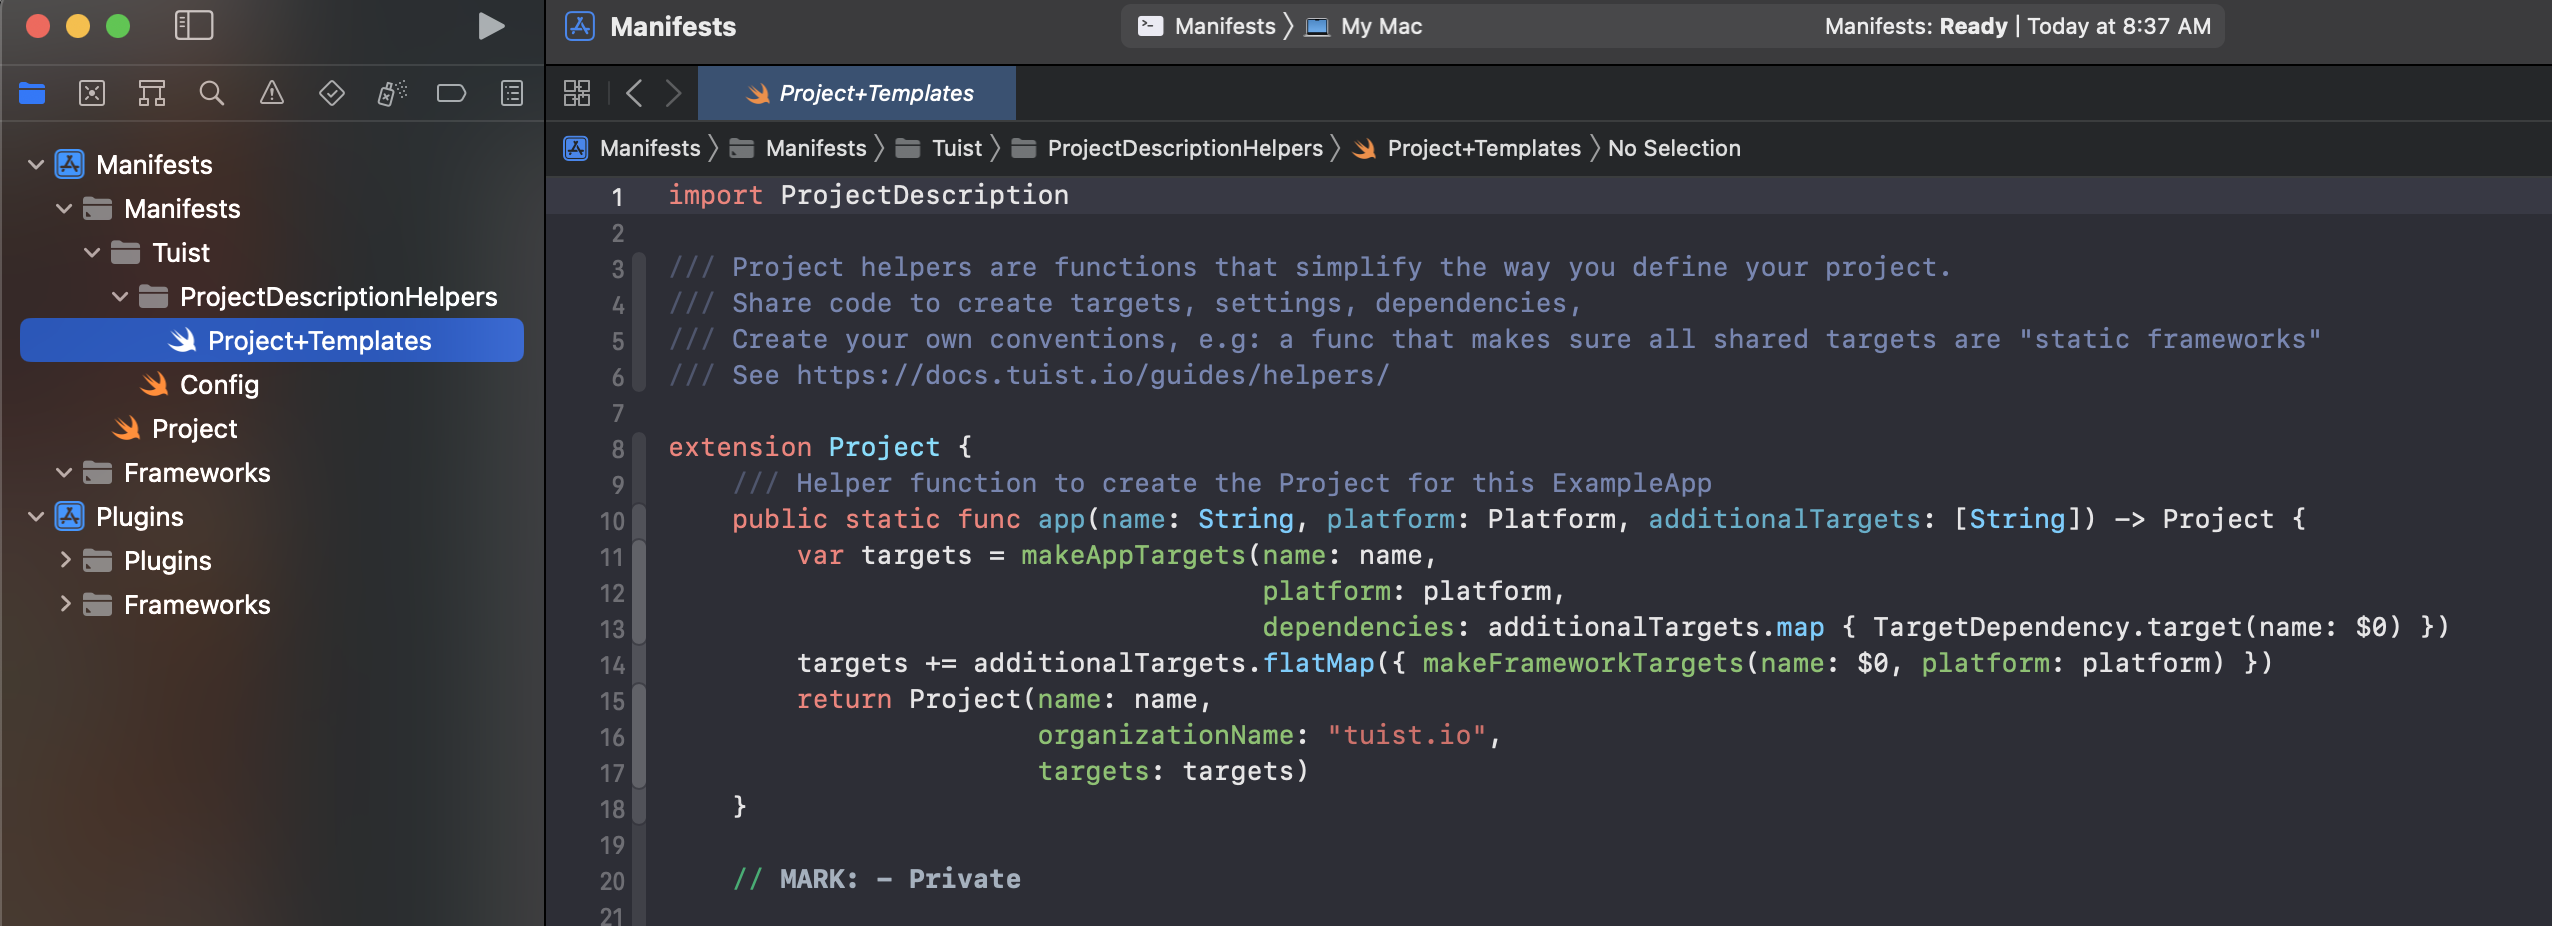Viewport: 2552px width, 926px height.
Task: Choose the My Mac run destination
Action: point(1365,26)
